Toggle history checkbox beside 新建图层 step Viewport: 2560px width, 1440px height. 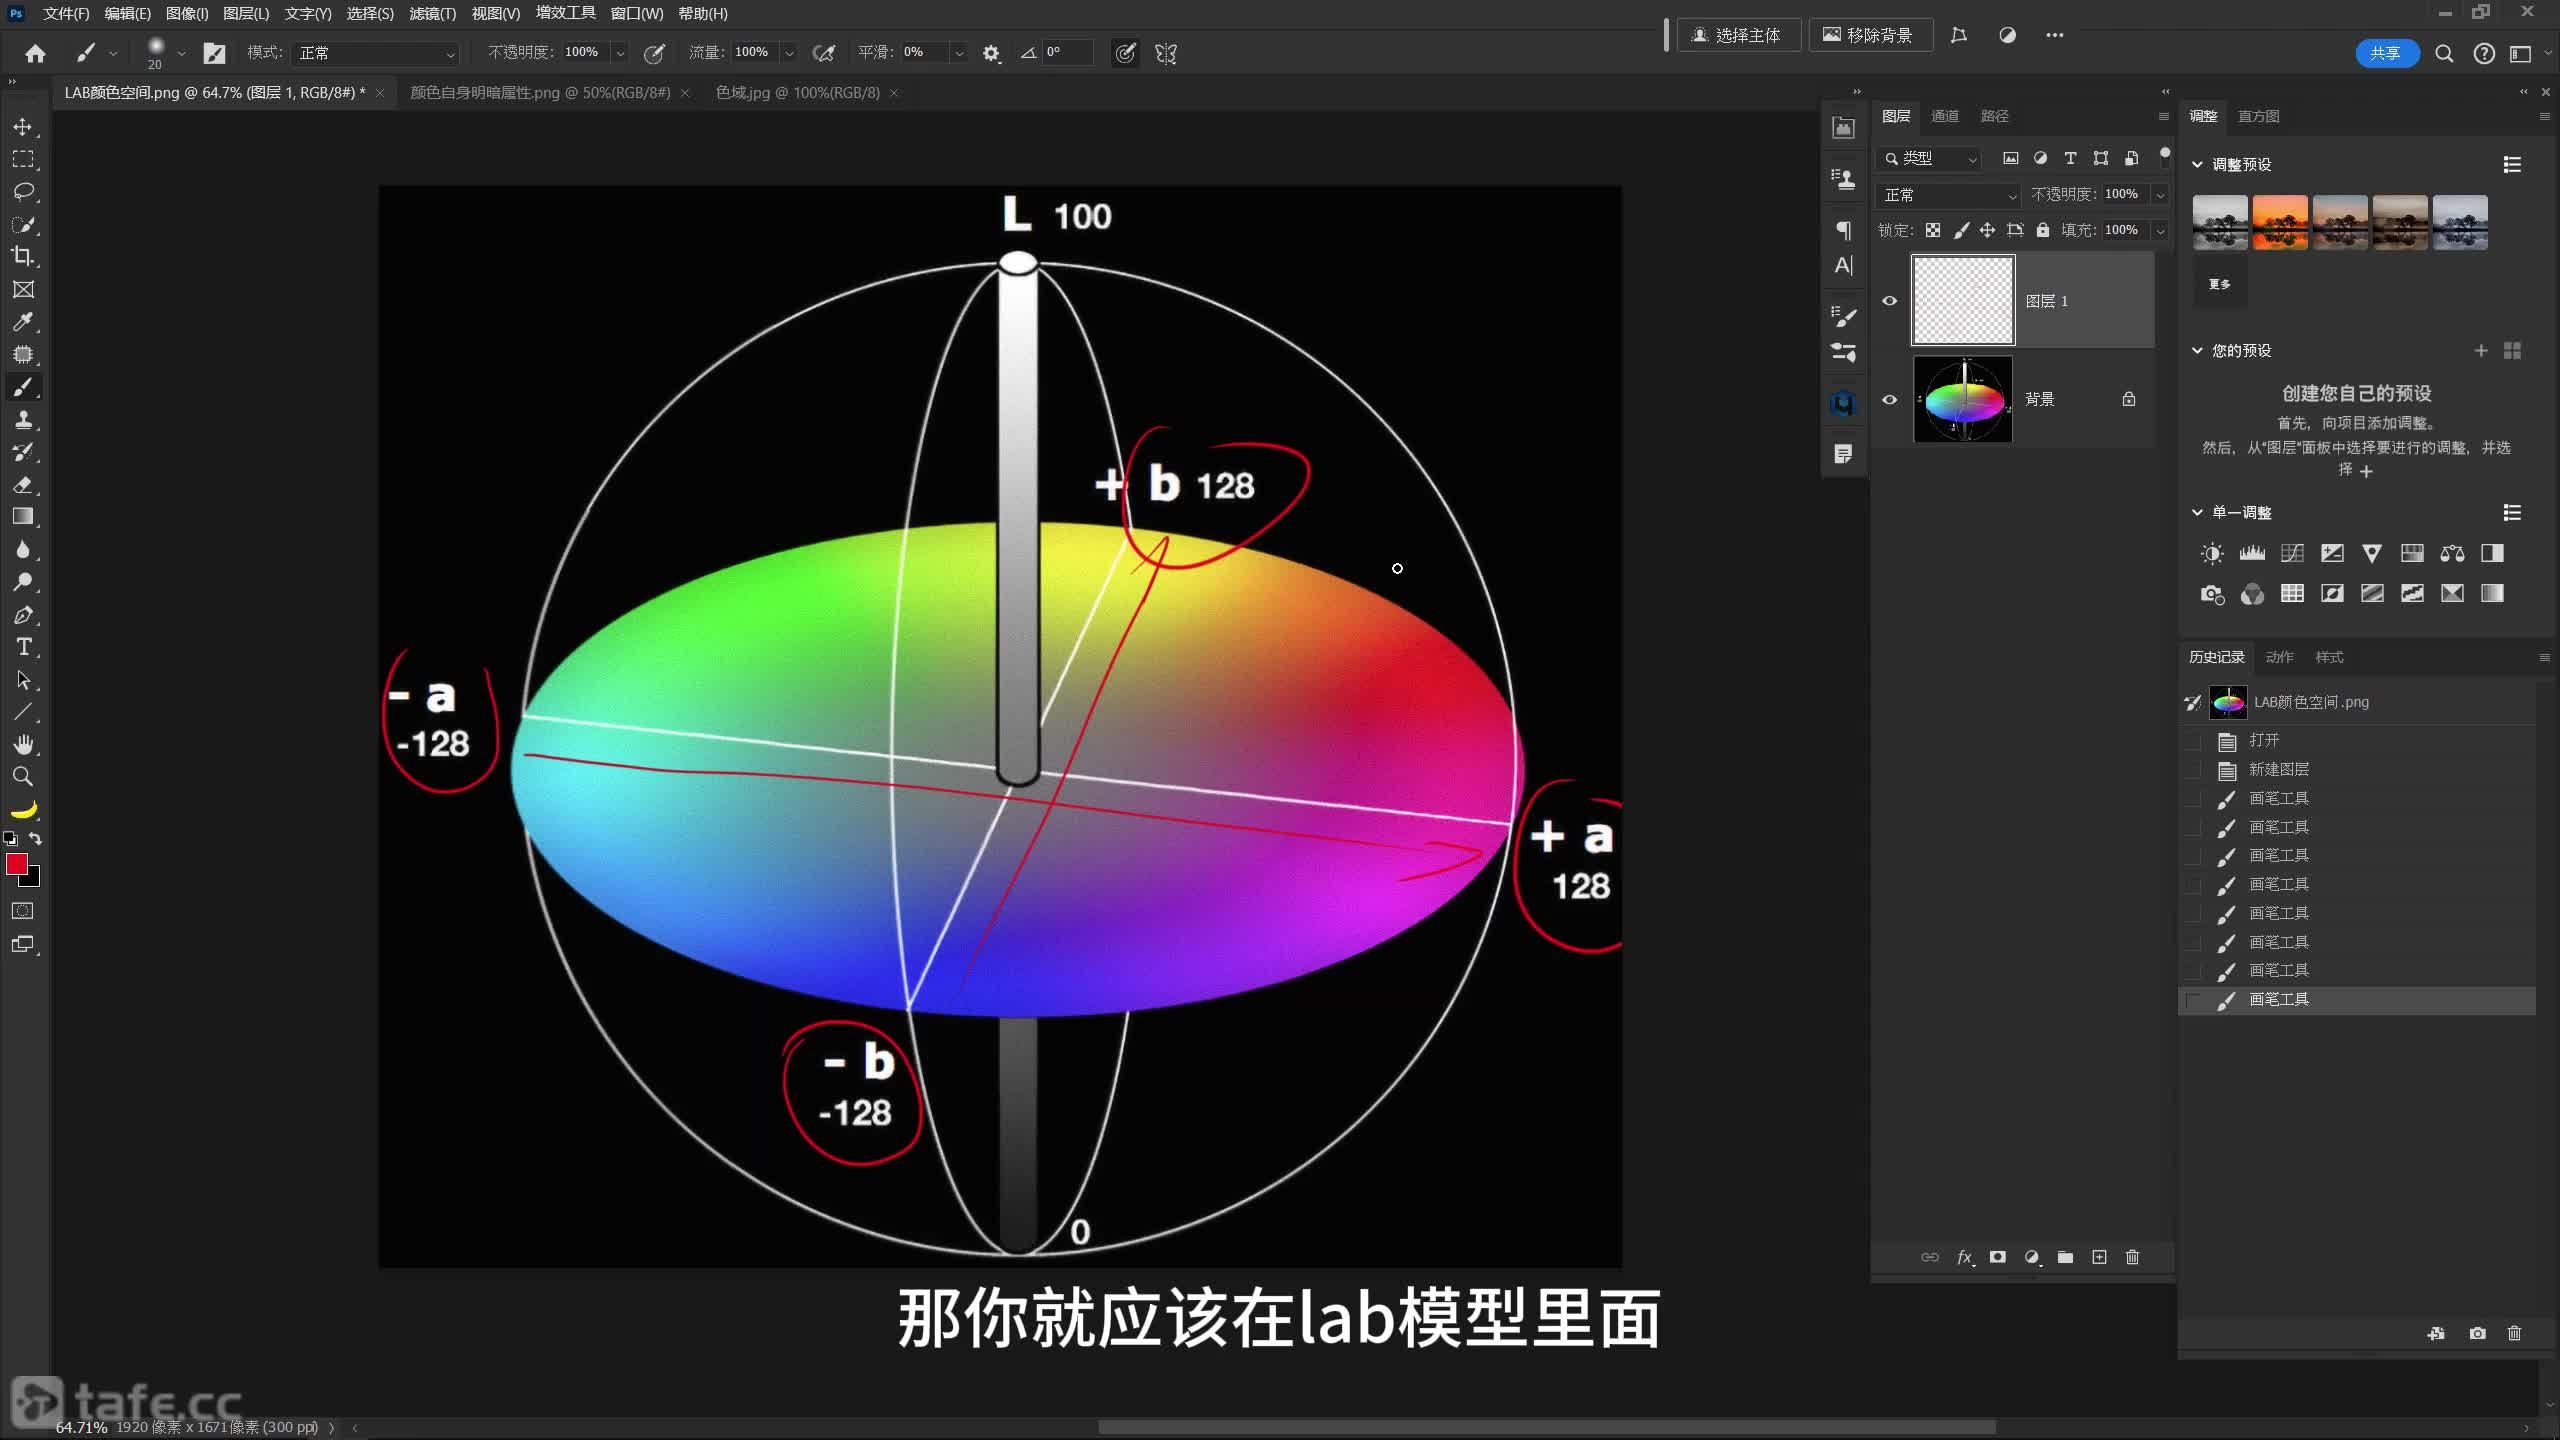[x=2193, y=769]
